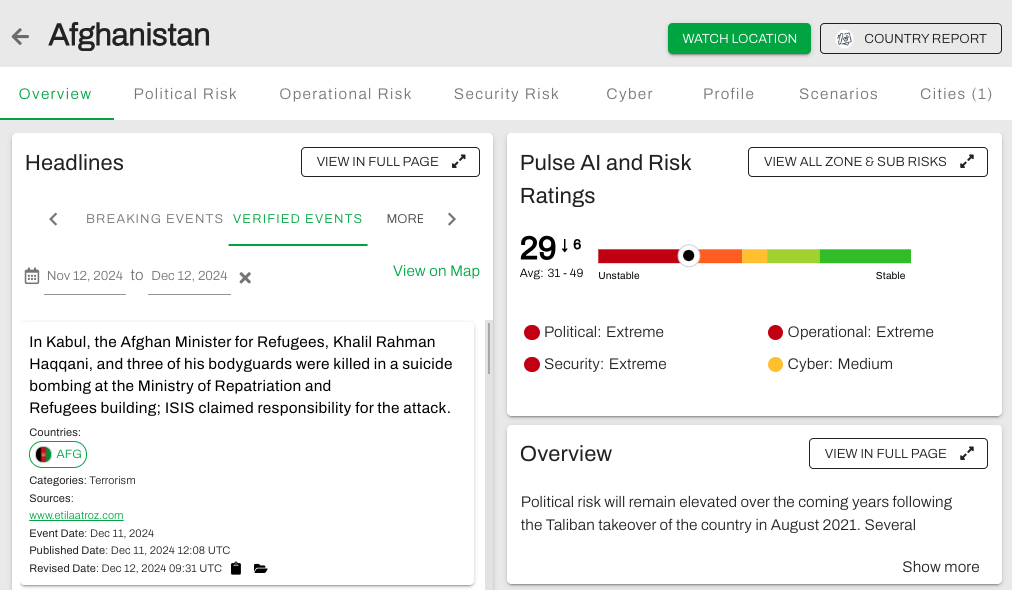The width and height of the screenshot is (1012, 590).
Task: Expand Headlines with View In Full Page
Action: tap(390, 162)
